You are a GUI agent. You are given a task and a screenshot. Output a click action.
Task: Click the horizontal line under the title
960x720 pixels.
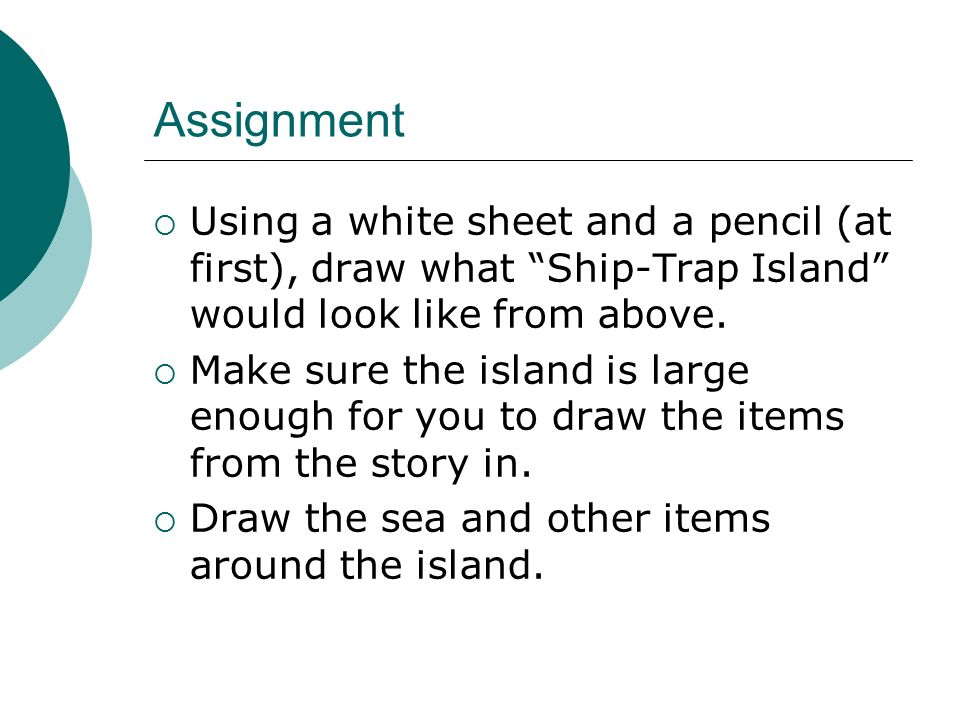(x=528, y=160)
